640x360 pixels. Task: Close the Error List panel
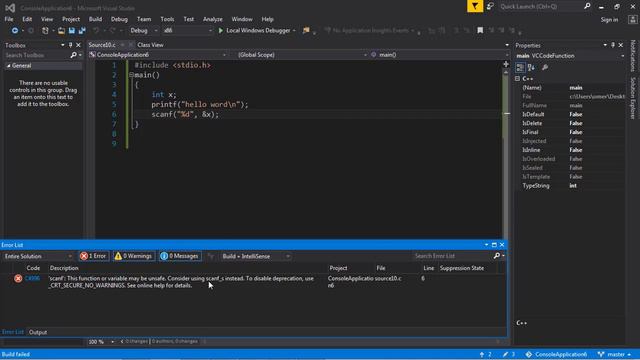(502, 245)
